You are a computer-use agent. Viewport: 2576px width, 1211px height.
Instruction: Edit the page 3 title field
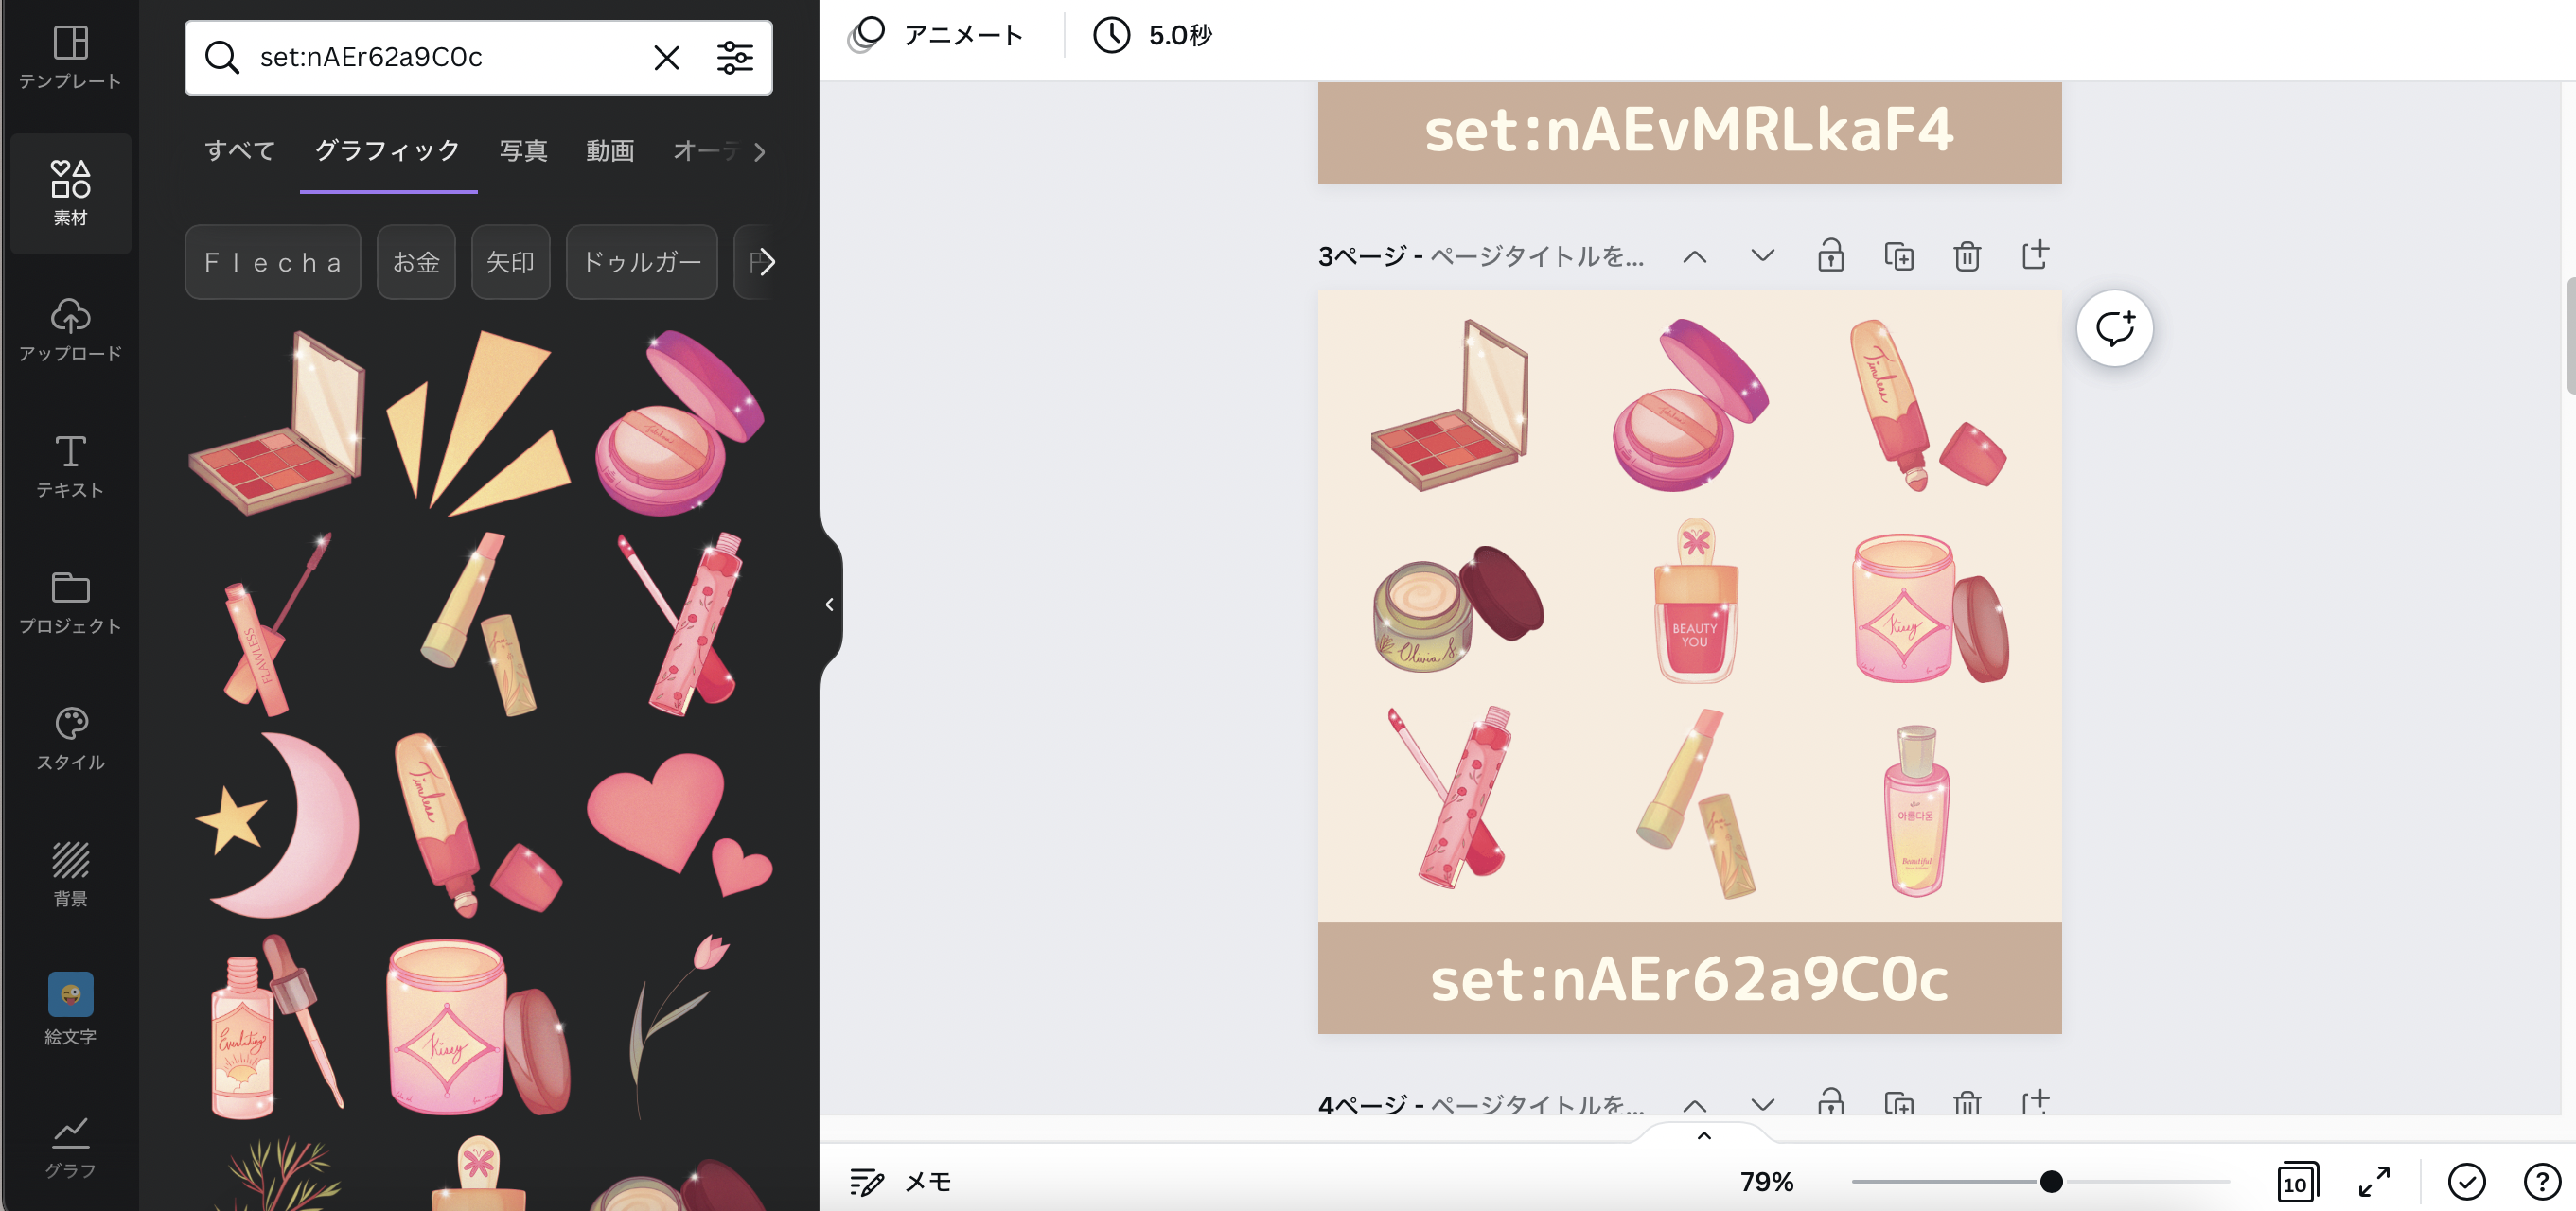[x=1537, y=256]
